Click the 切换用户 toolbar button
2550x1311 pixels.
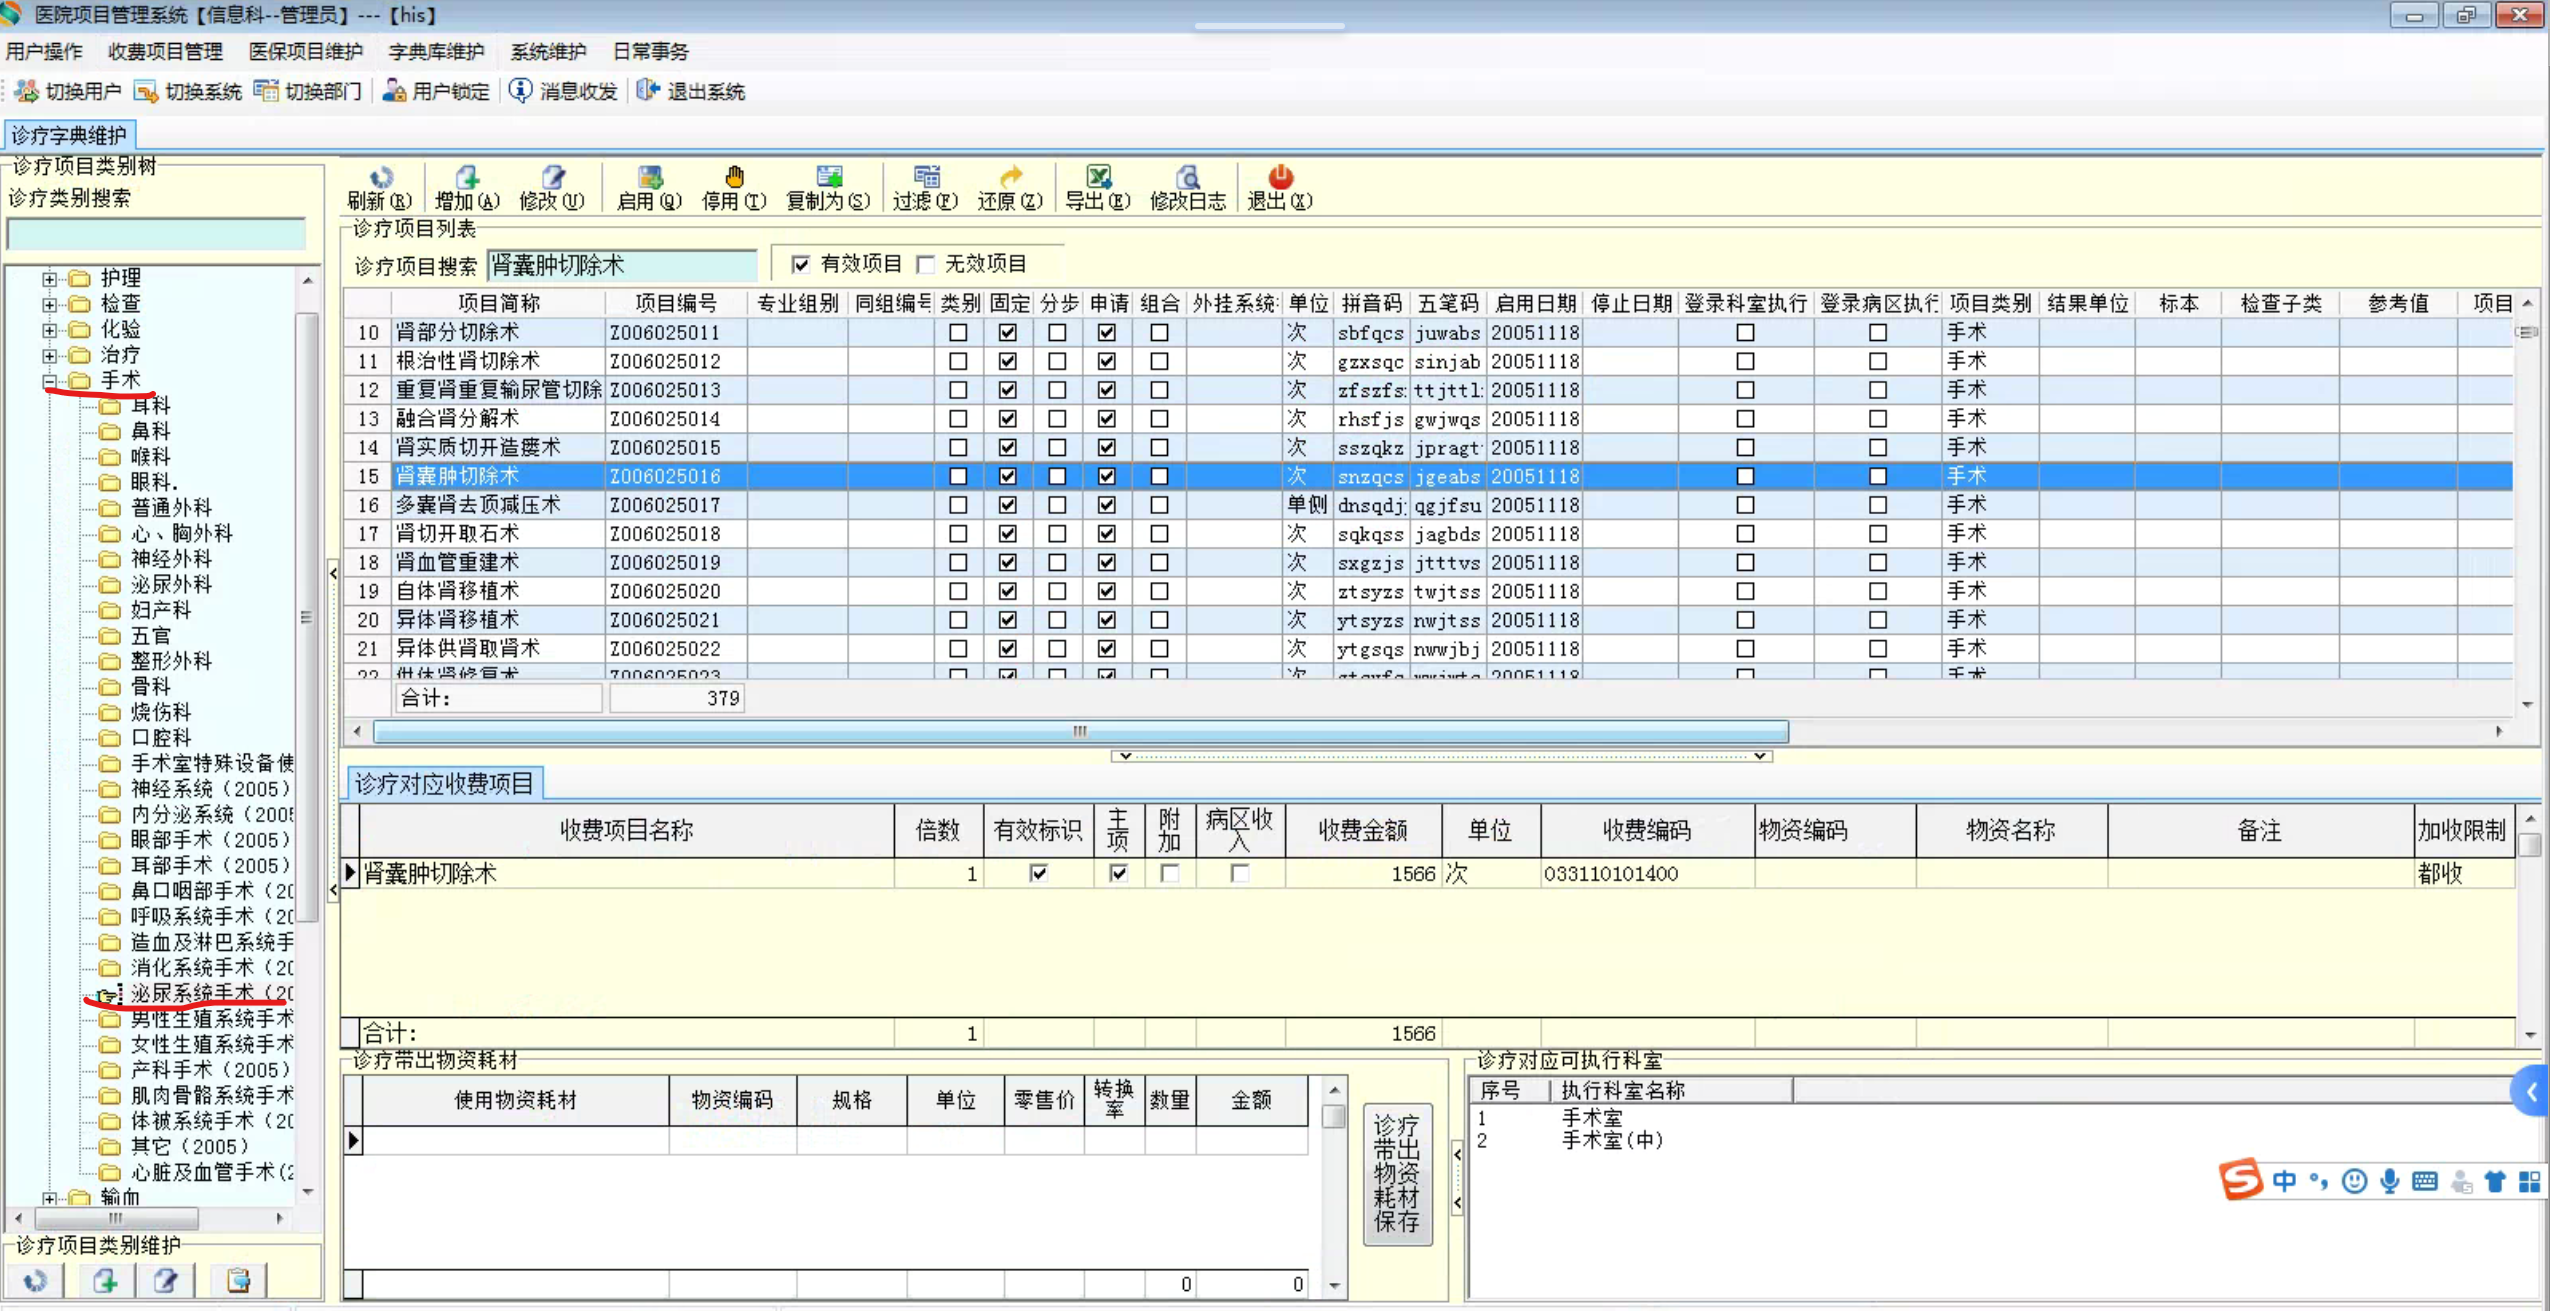point(68,91)
